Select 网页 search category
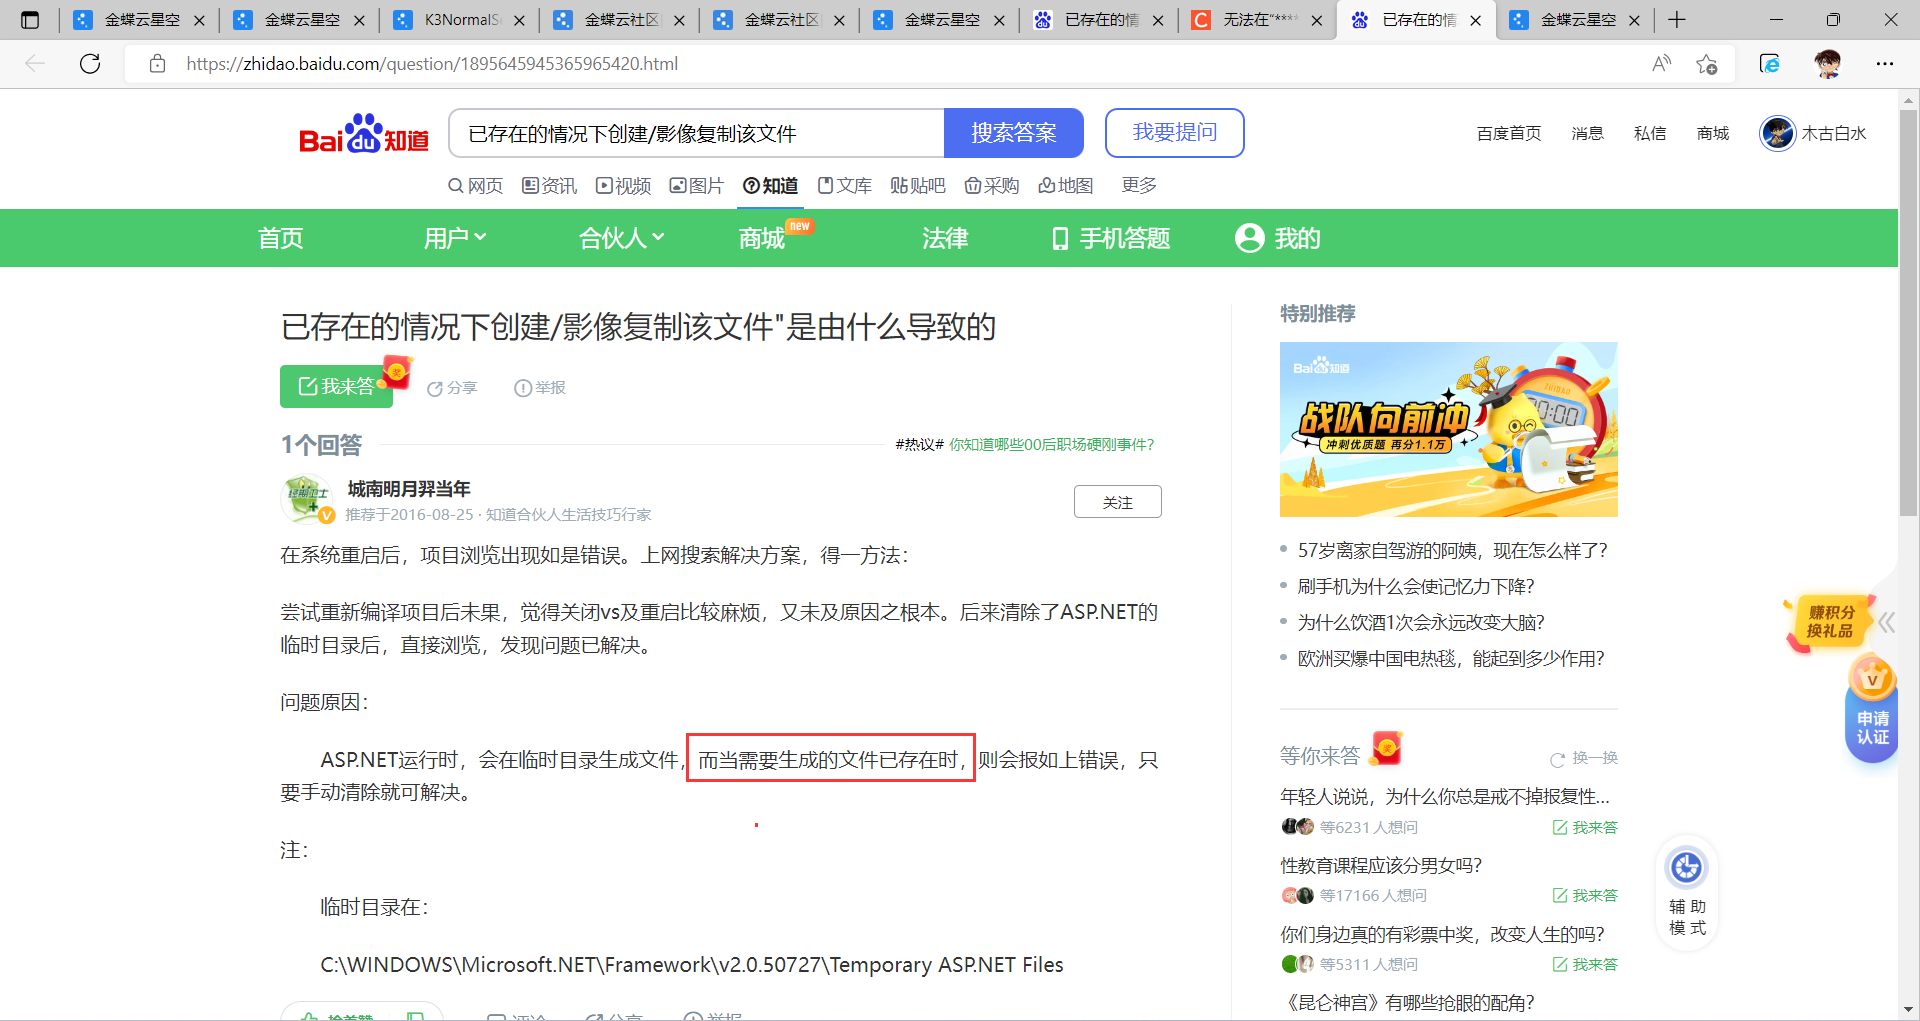This screenshot has height=1021, width=1920. pyautogui.click(x=476, y=186)
